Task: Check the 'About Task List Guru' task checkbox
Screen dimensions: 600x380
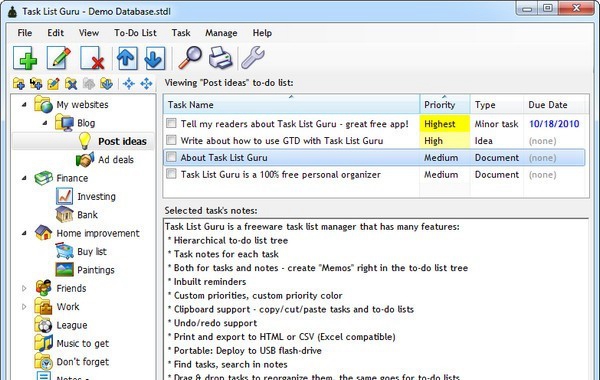Action: [x=171, y=157]
